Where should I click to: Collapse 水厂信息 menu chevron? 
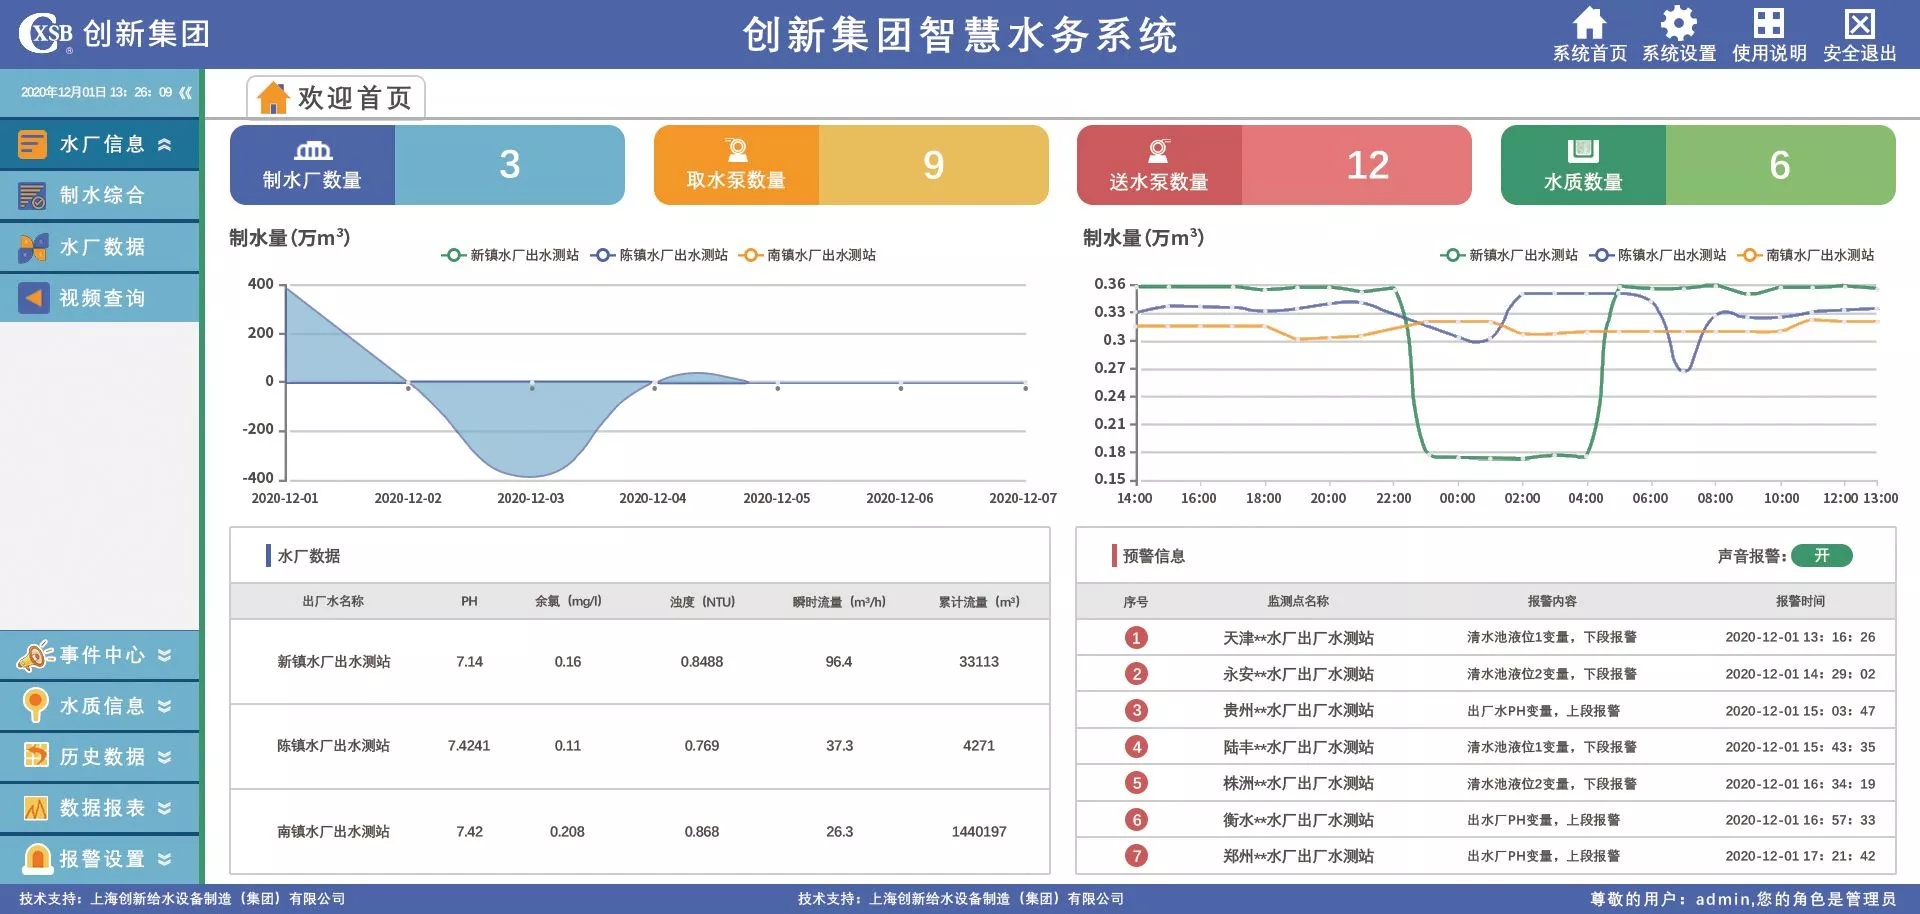pyautogui.click(x=165, y=144)
